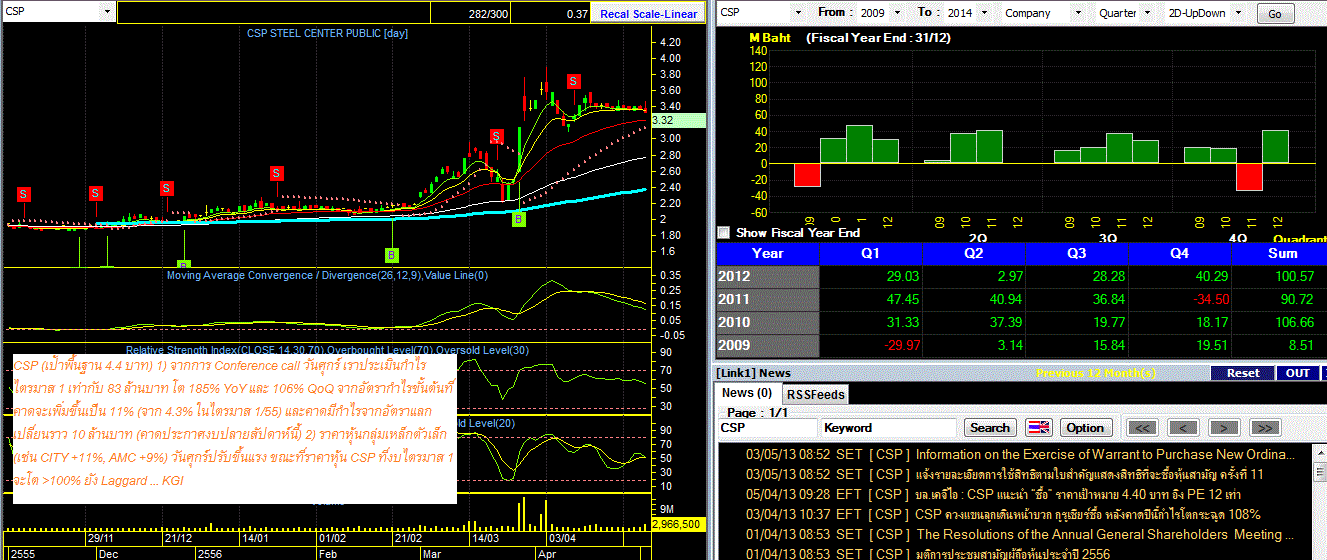
Task: Open news Option button
Action: click(x=1084, y=427)
